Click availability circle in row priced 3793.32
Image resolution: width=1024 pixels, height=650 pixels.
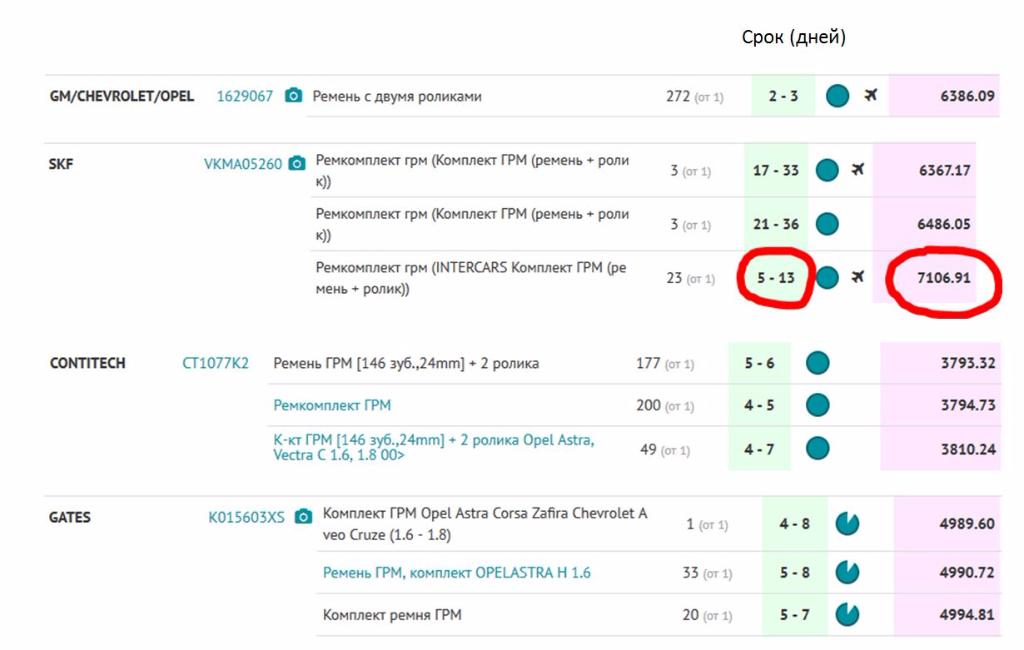[817, 363]
